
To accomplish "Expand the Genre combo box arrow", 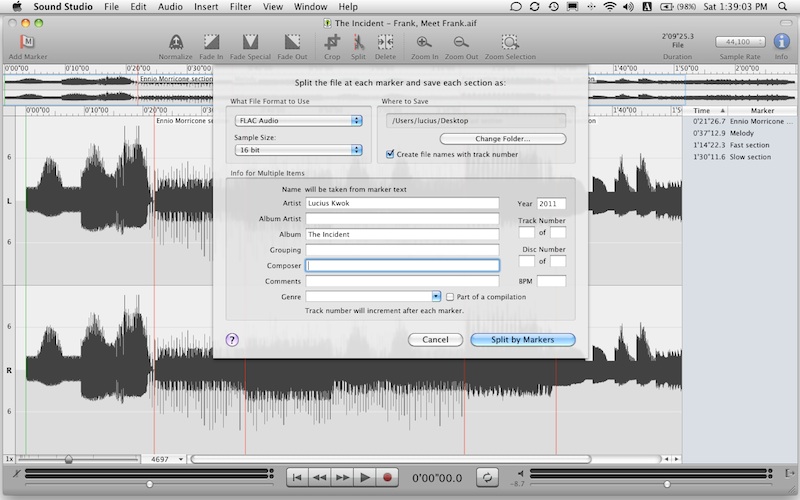I will click(x=436, y=296).
